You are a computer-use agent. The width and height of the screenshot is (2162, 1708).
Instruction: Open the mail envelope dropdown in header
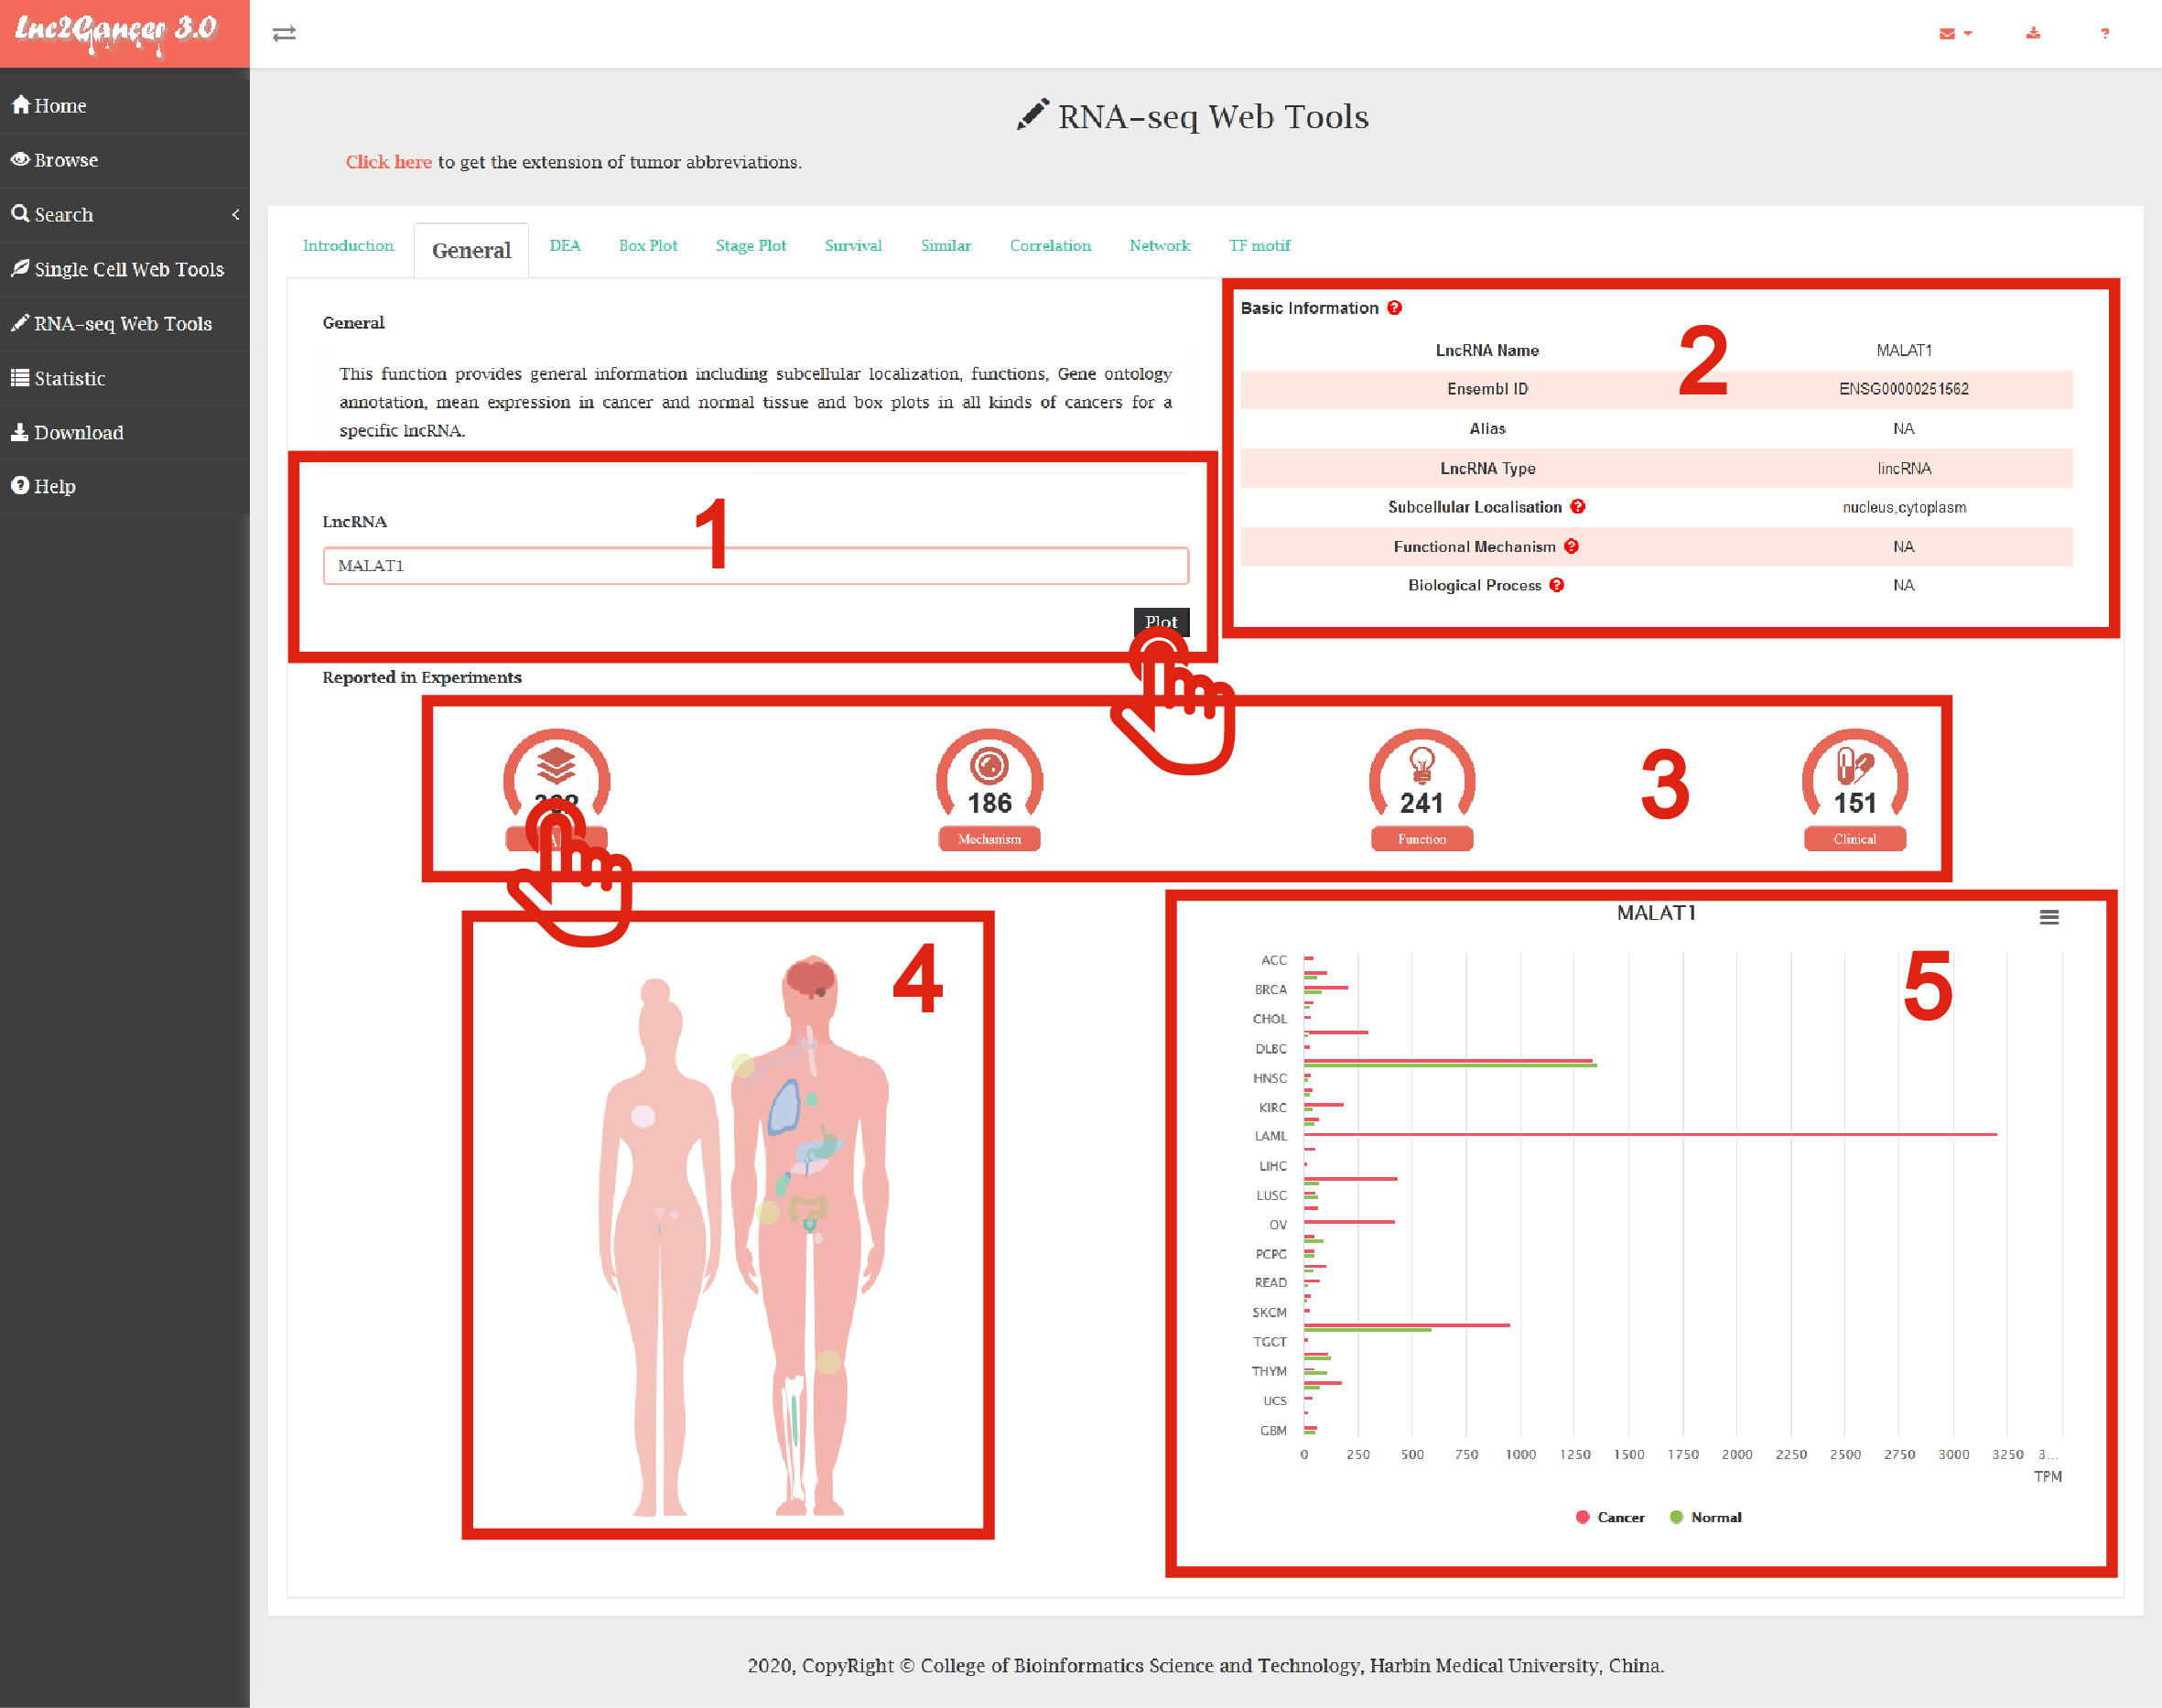(1954, 34)
